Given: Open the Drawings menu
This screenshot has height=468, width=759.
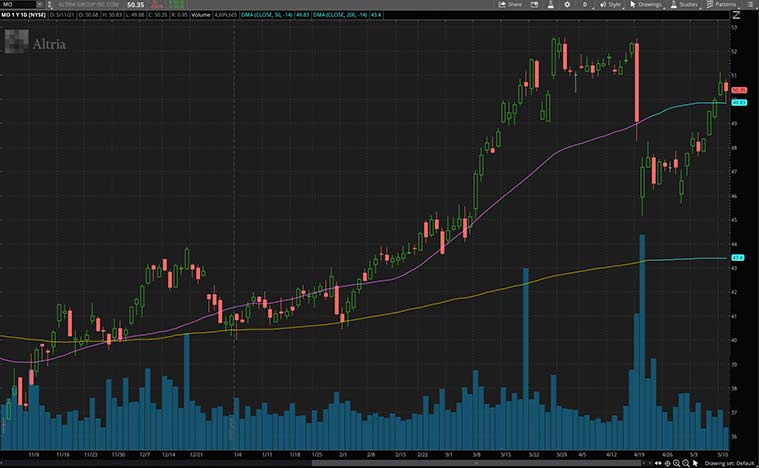Looking at the screenshot, I should coord(645,4).
